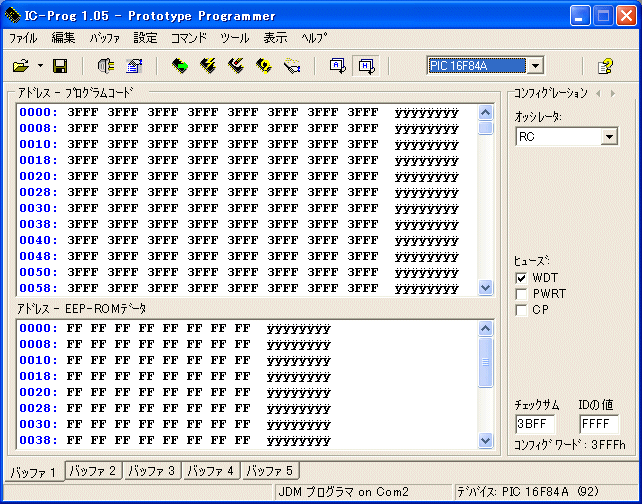
Task: Open the PIC 16F84A device dropdown
Action: [535, 66]
